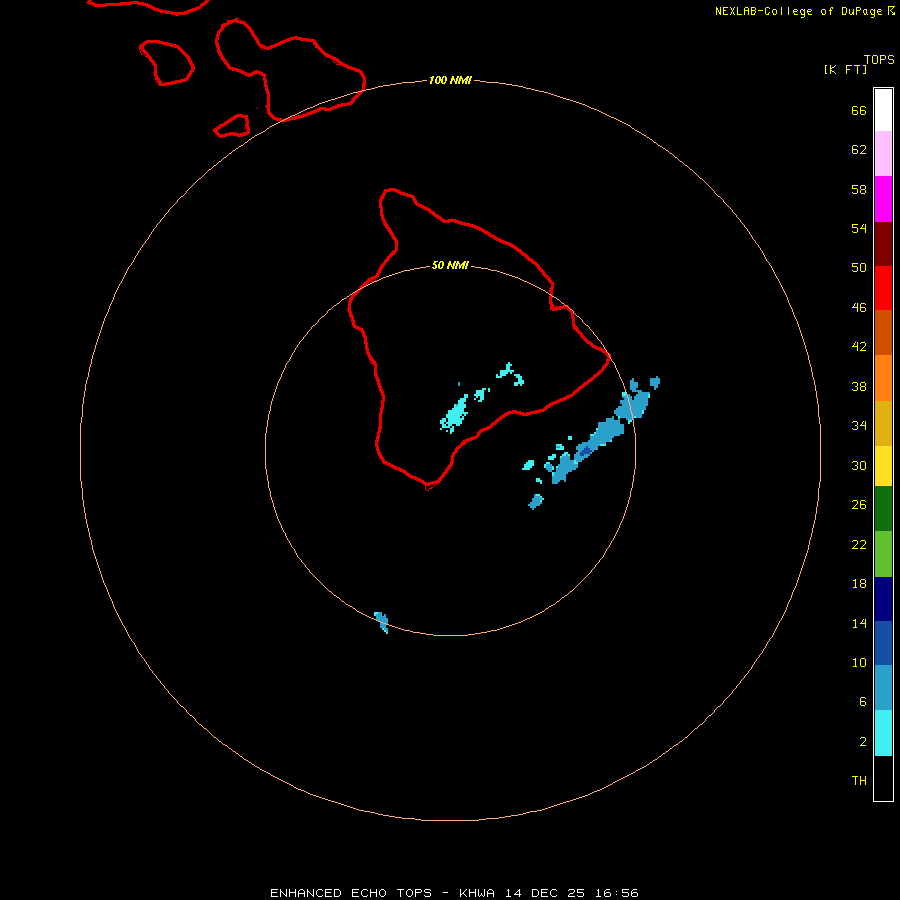Viewport: 900px width, 900px height.
Task: Pick the orange 42 kft legend swatch
Action: click(883, 378)
